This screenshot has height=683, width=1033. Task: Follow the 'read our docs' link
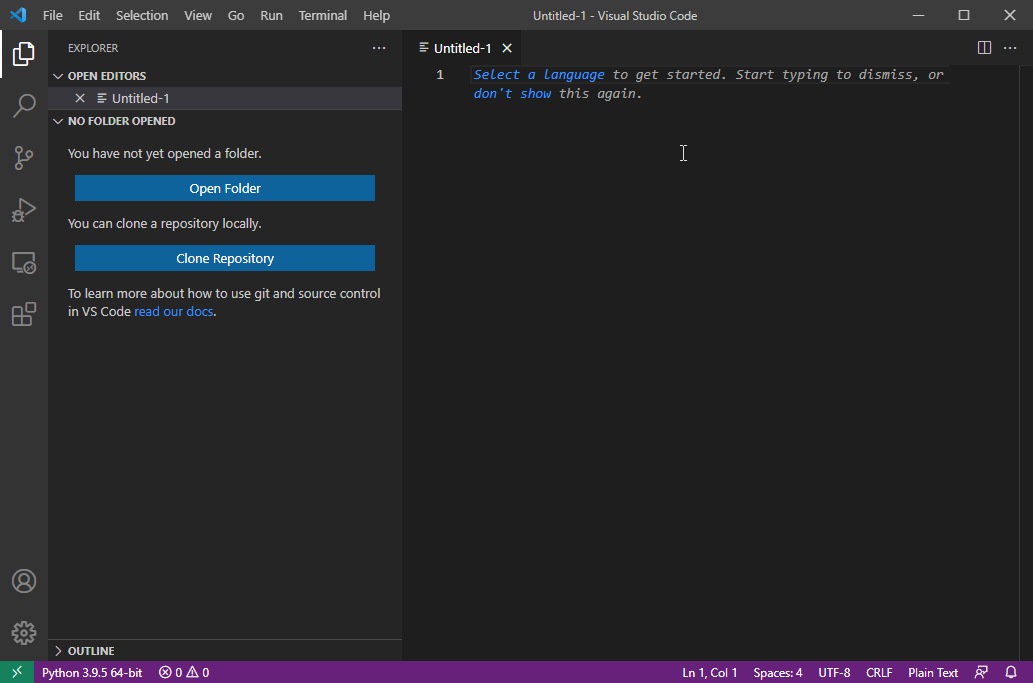coord(174,311)
